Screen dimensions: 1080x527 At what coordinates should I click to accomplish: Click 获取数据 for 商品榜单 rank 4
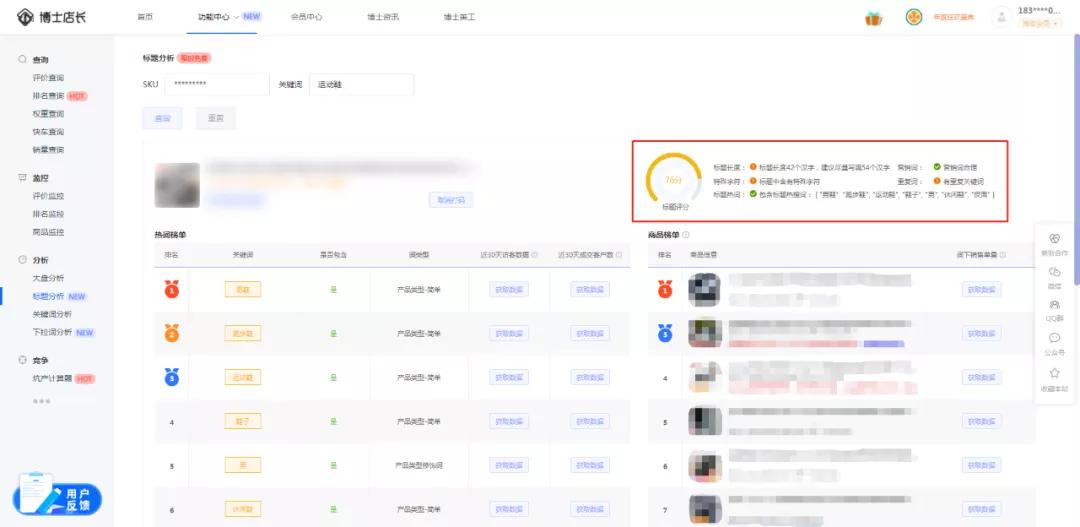982,377
